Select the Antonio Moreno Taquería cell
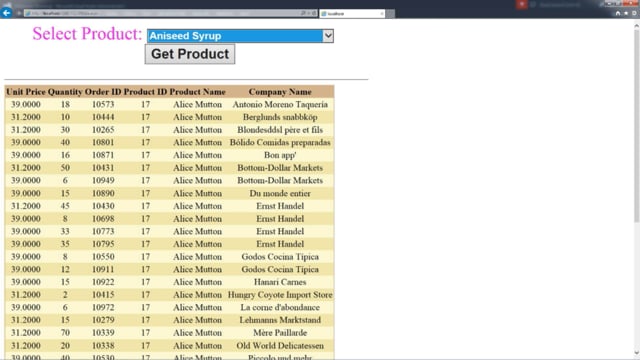Image resolution: width=640 pixels, height=360 pixels. 280,104
